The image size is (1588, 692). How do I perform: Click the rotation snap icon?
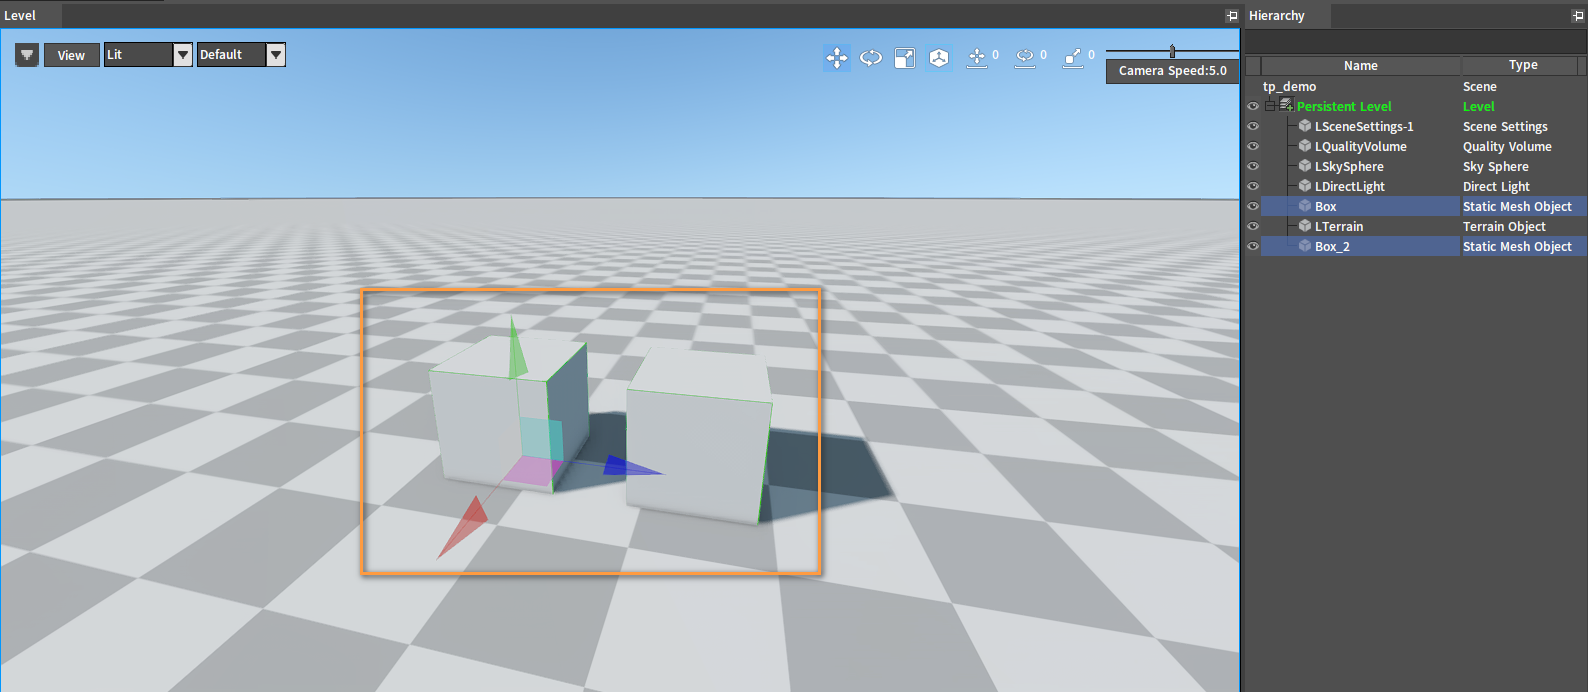pyautogui.click(x=1025, y=58)
